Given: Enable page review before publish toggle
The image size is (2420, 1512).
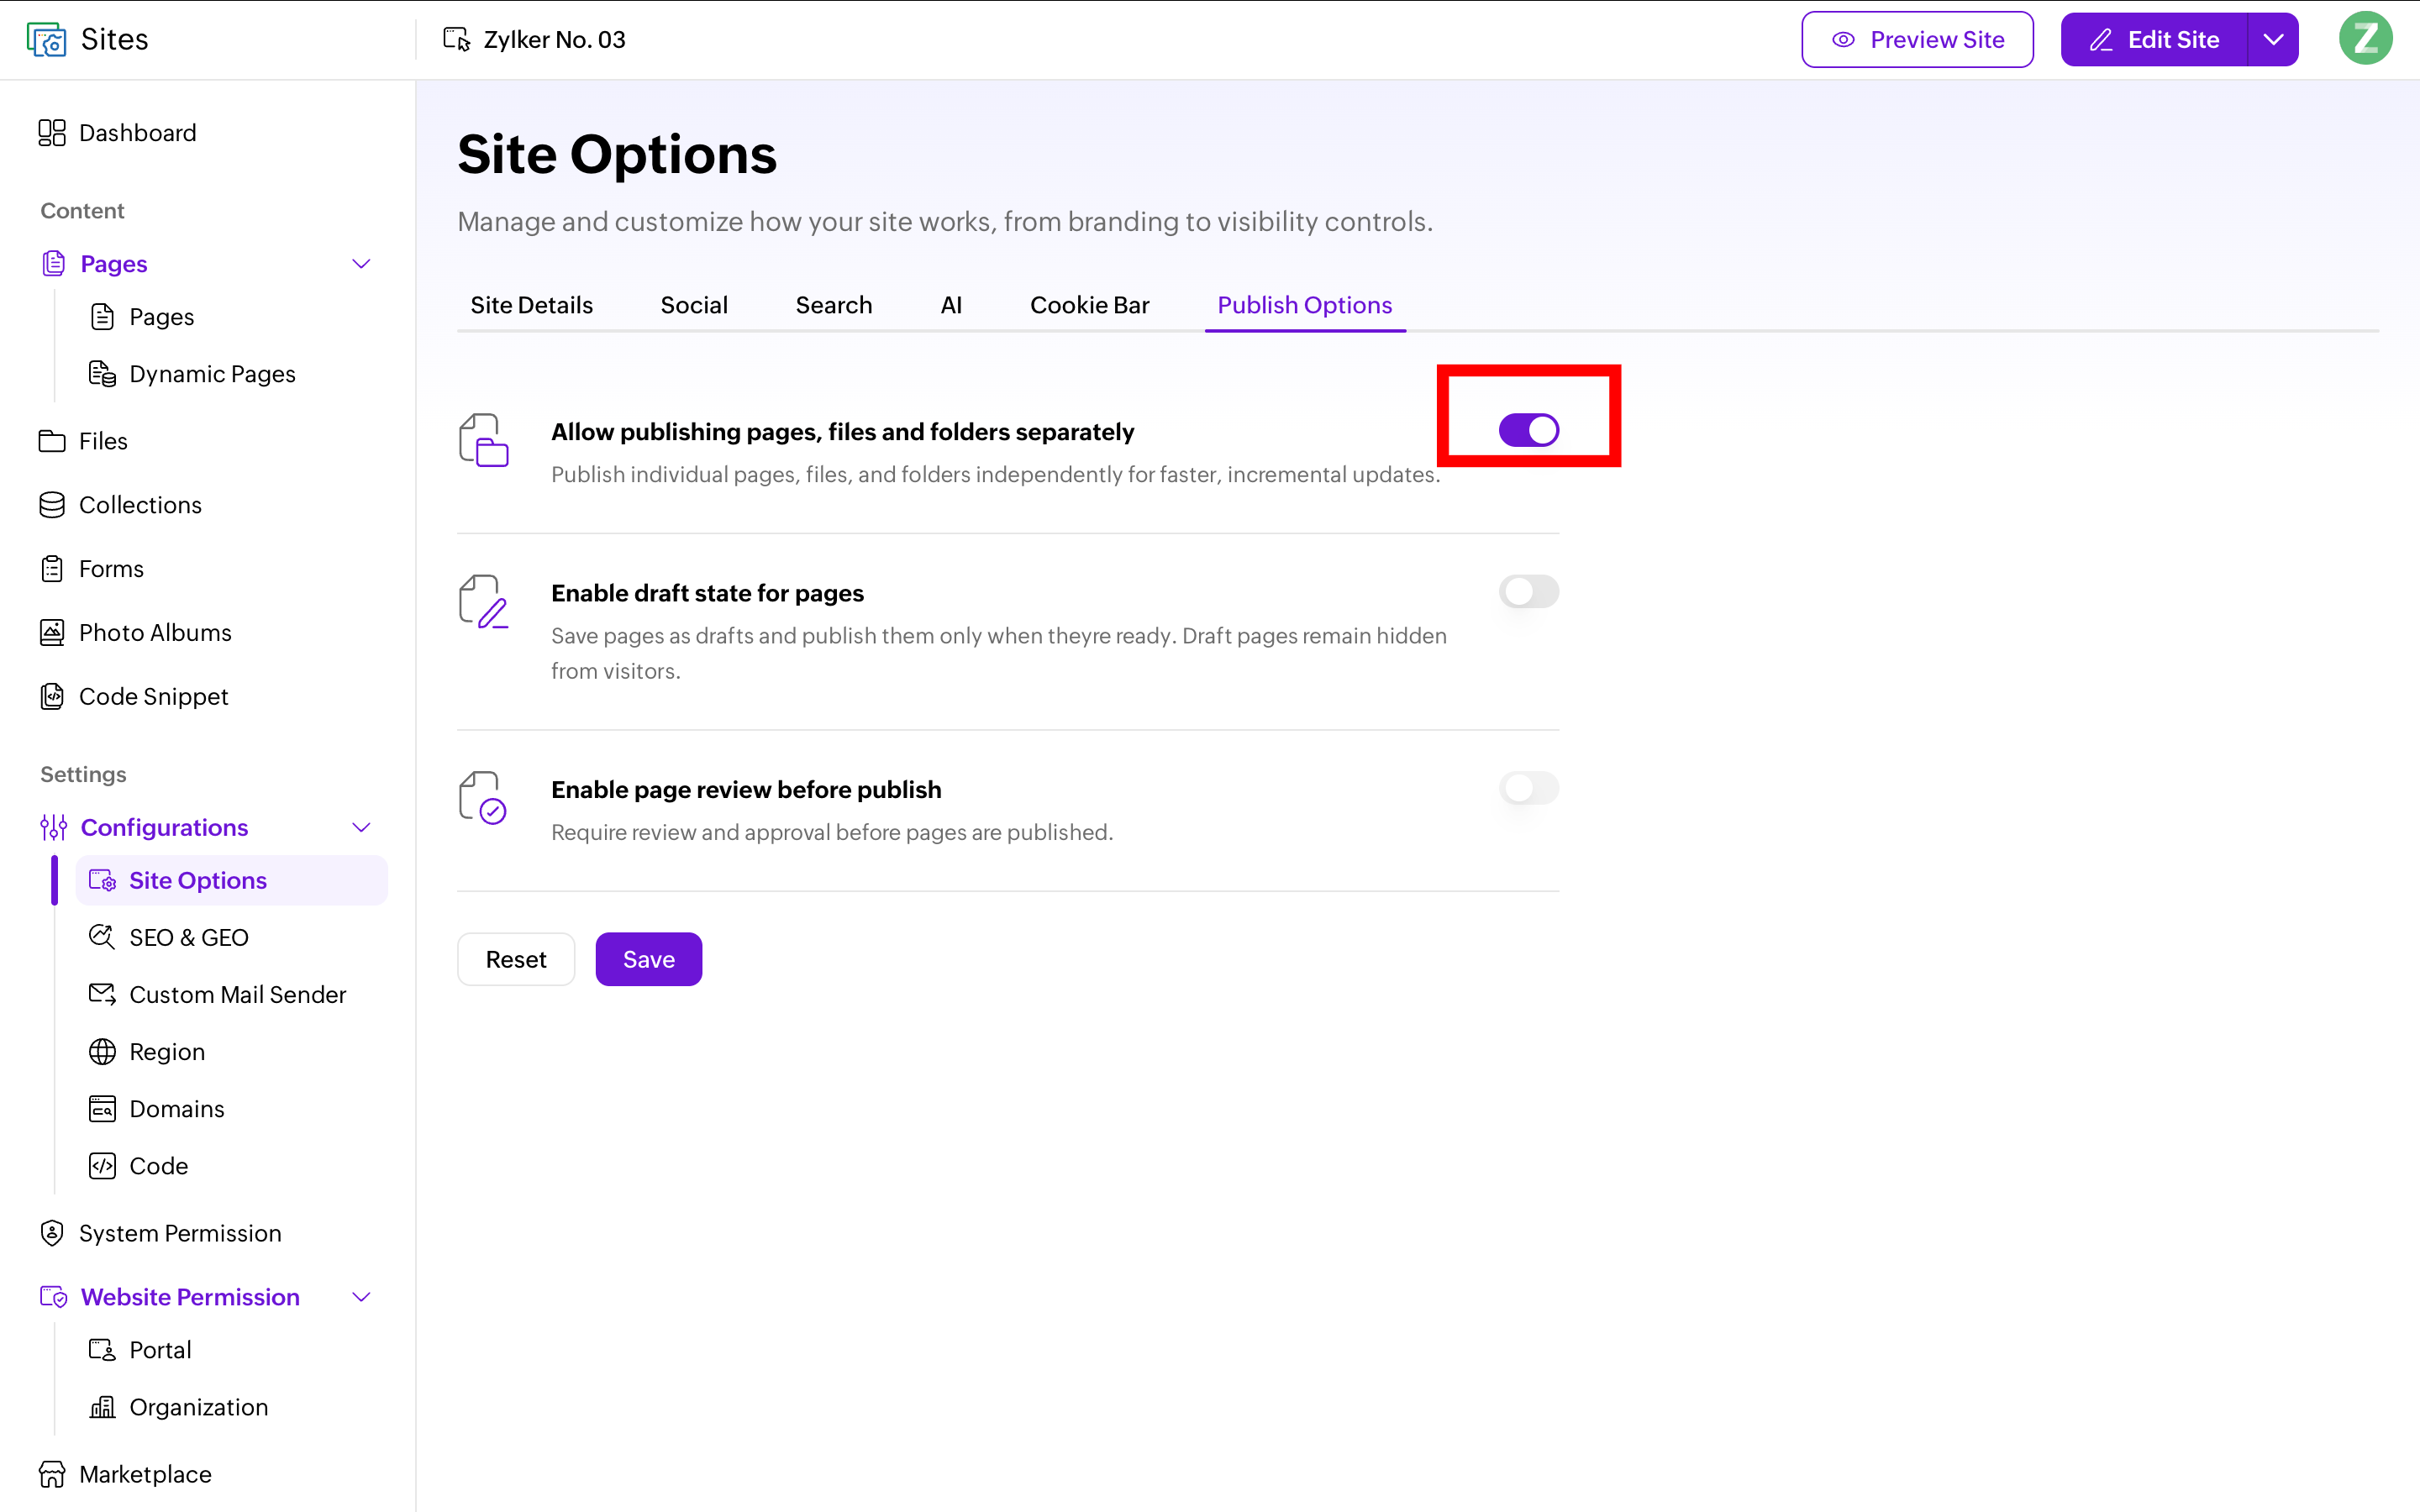Looking at the screenshot, I should [1528, 788].
